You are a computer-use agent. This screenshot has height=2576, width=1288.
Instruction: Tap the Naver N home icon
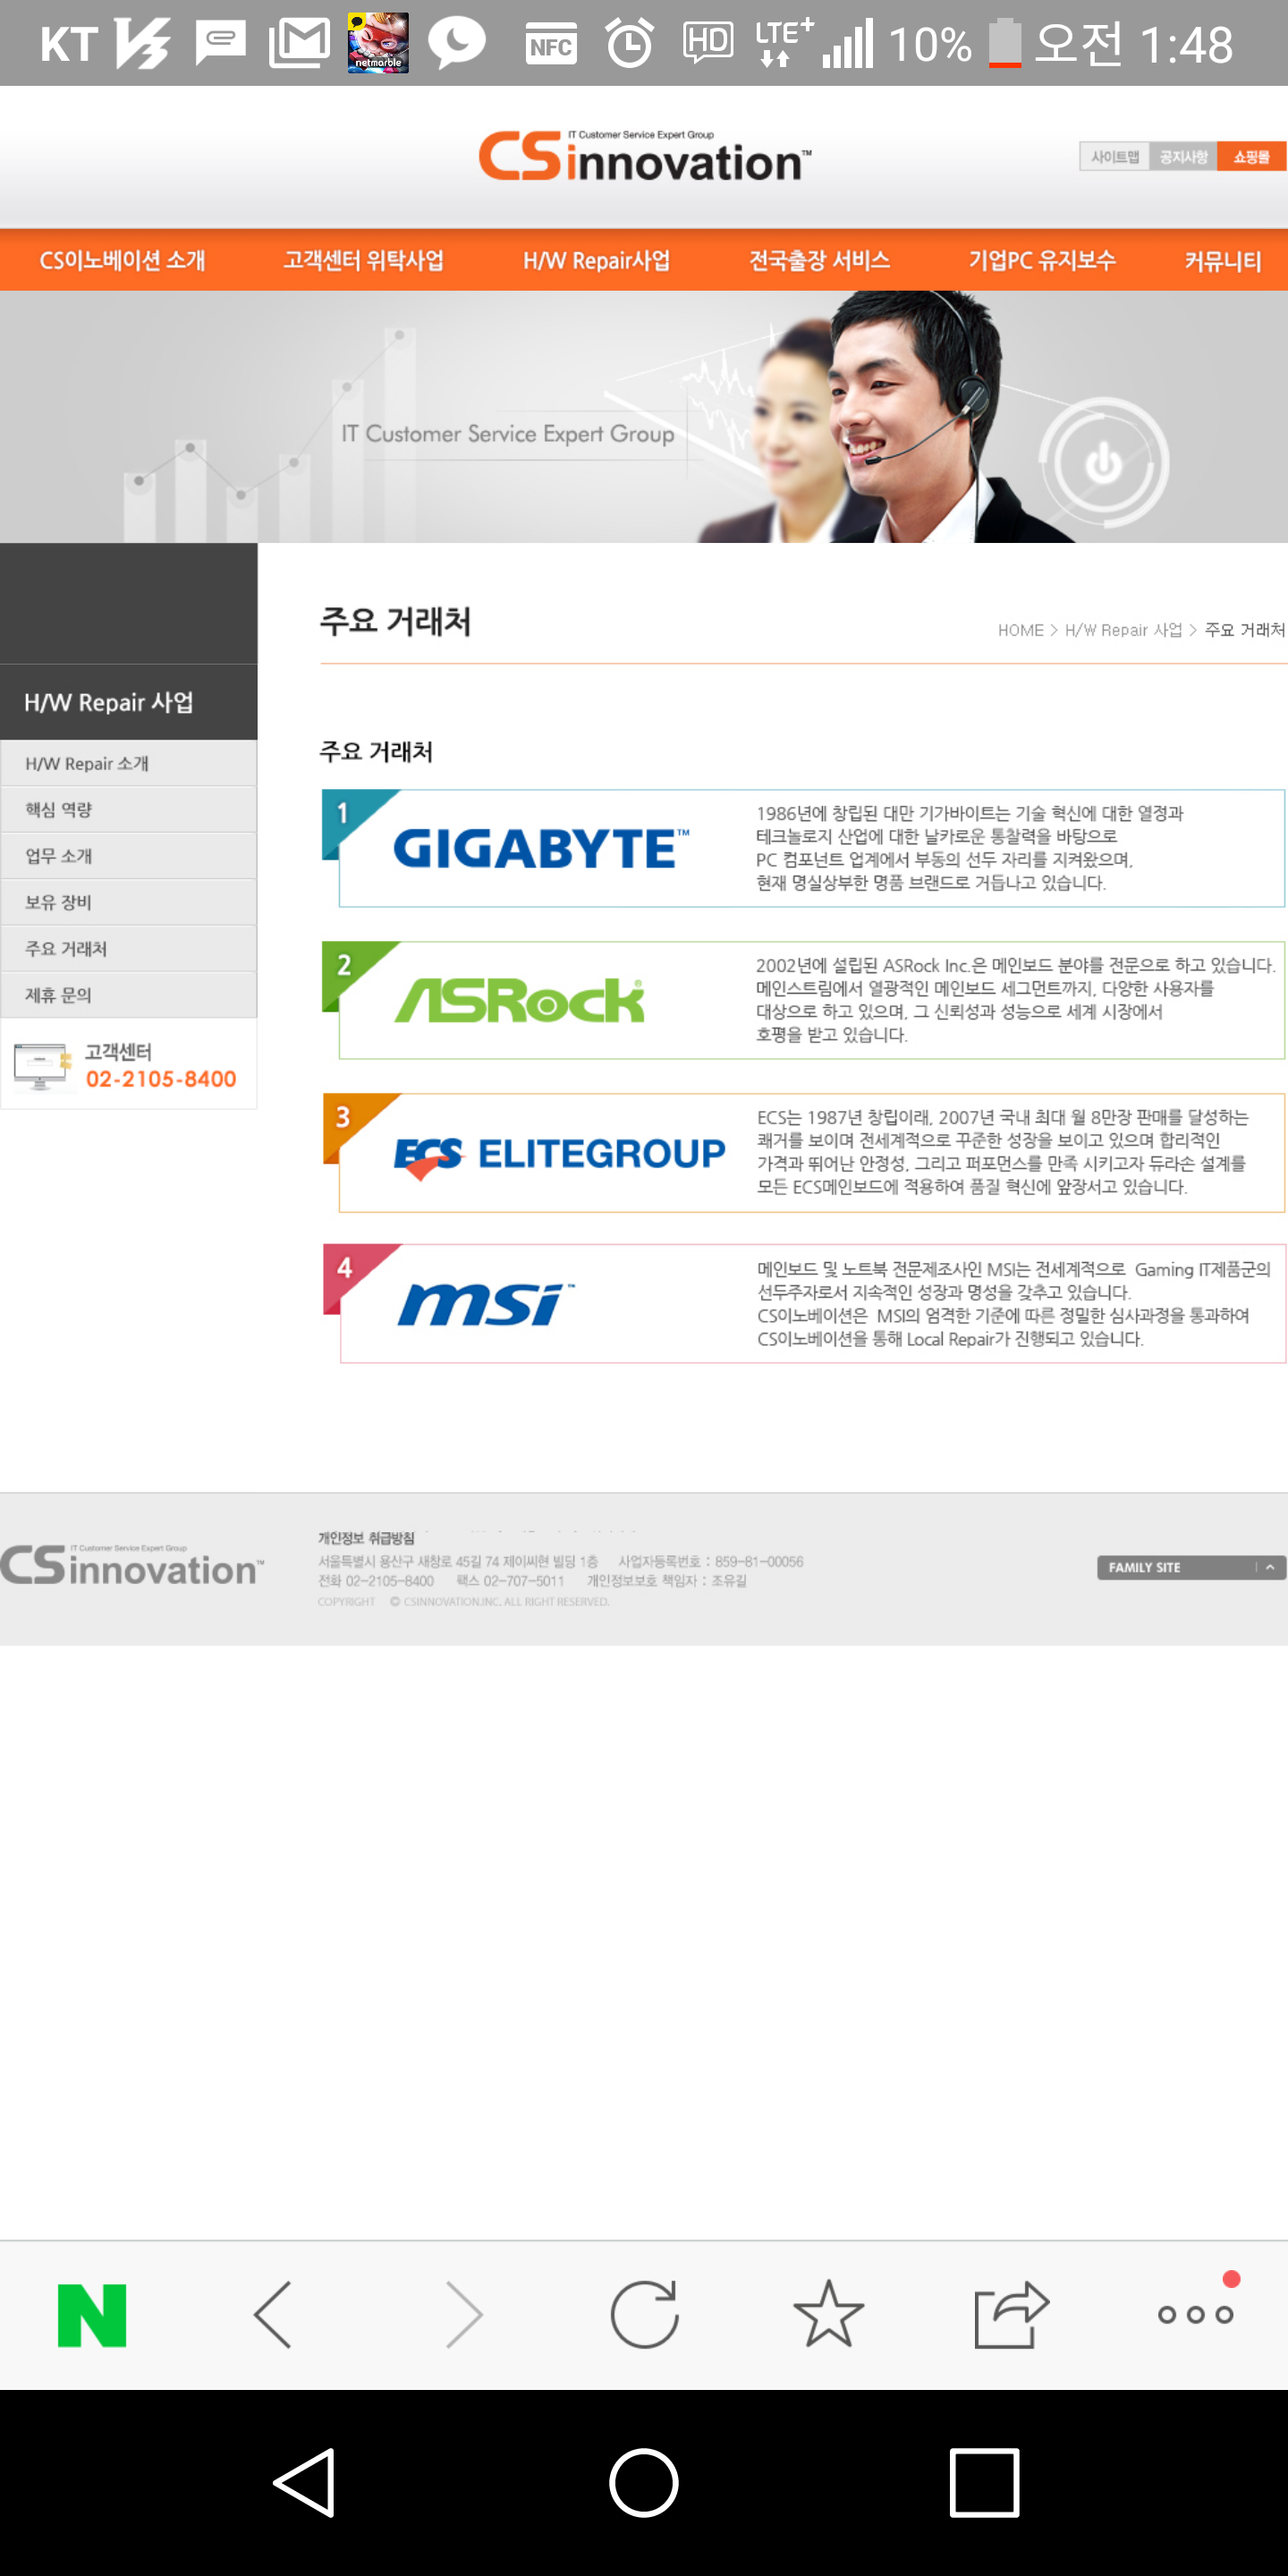click(92, 2315)
